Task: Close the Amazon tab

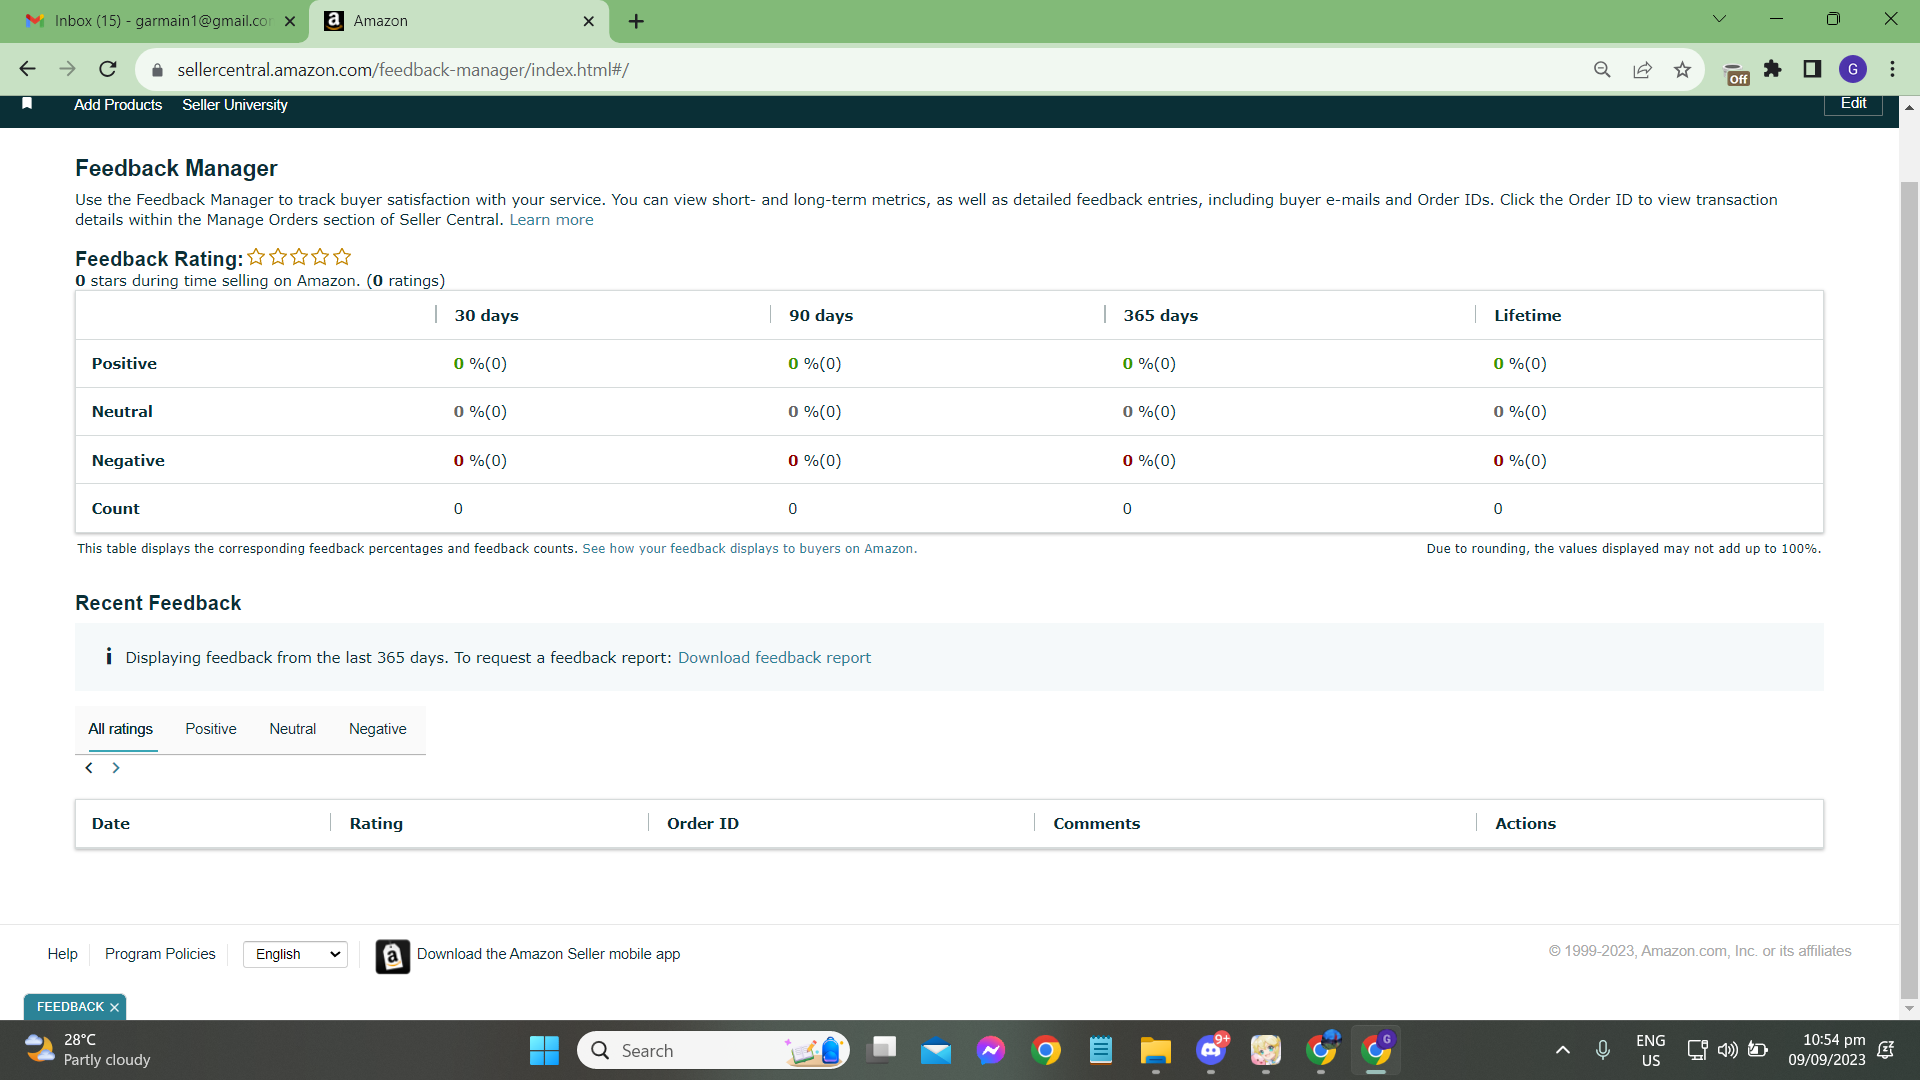Action: [x=588, y=21]
